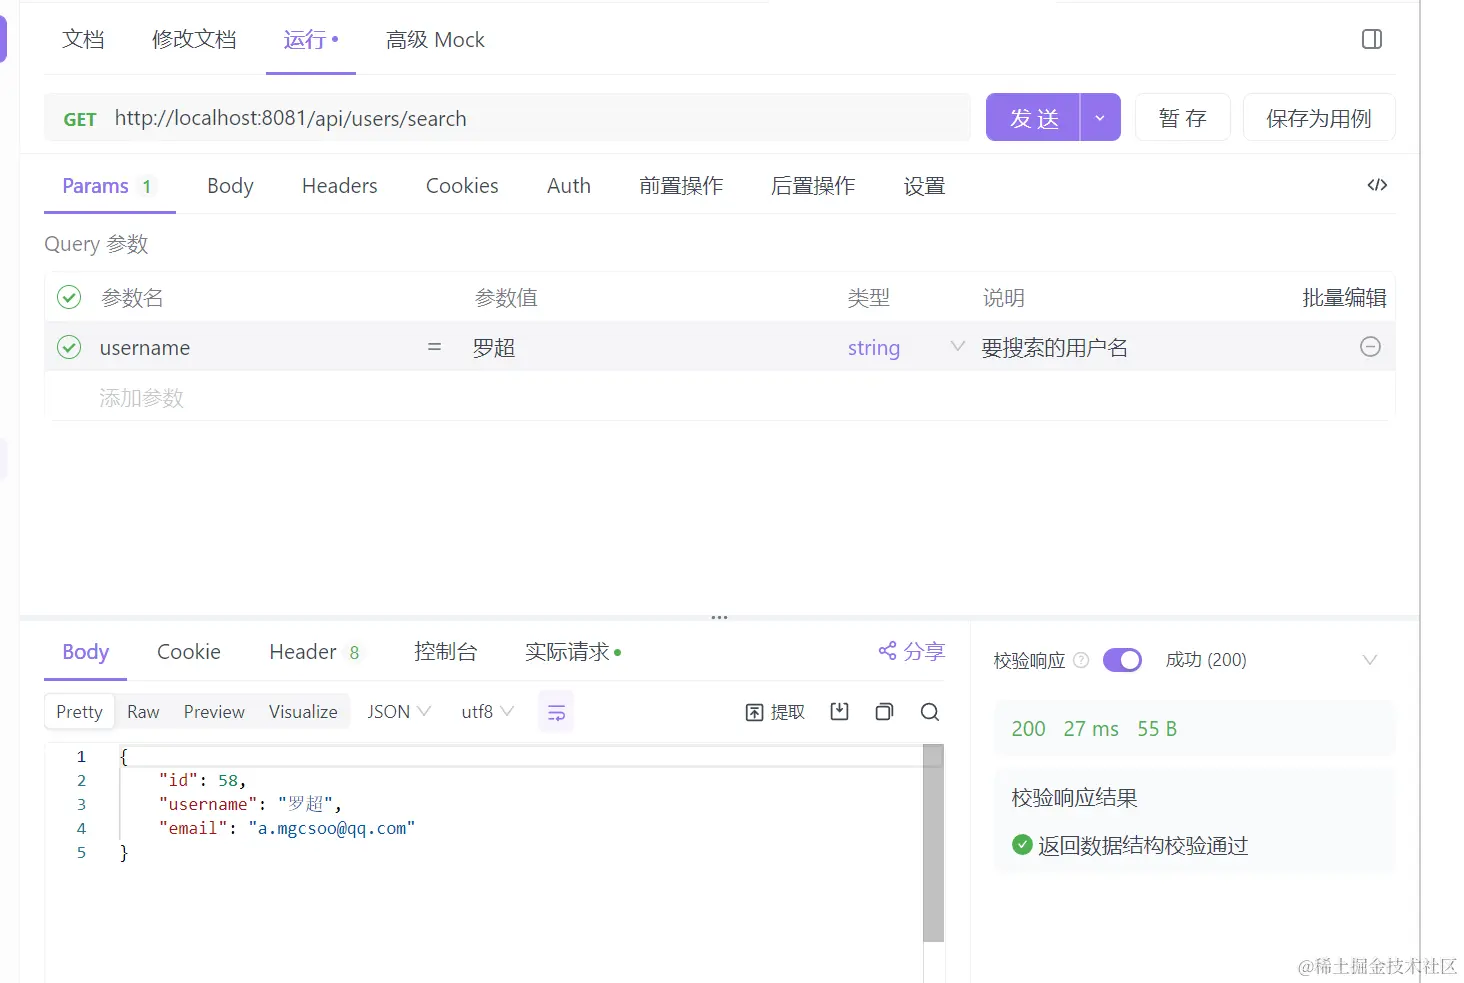
Task: Click the response body vertical scrollbar
Action: [x=933, y=843]
